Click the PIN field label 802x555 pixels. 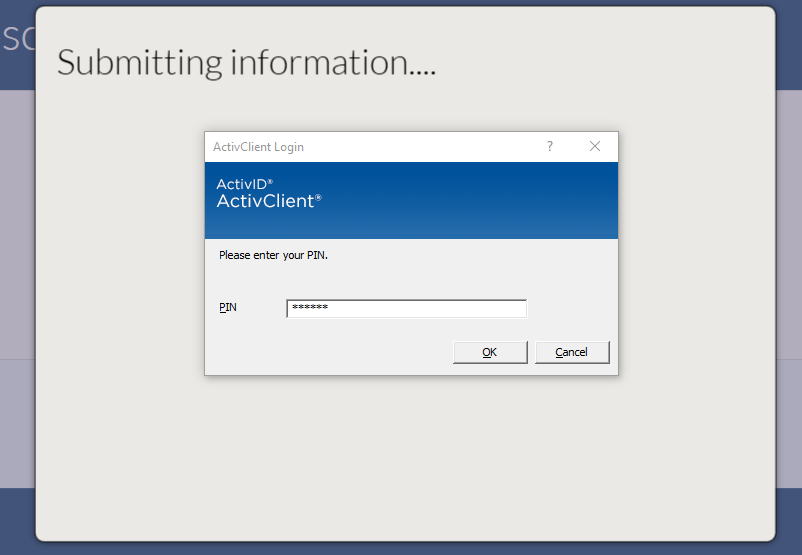click(228, 307)
